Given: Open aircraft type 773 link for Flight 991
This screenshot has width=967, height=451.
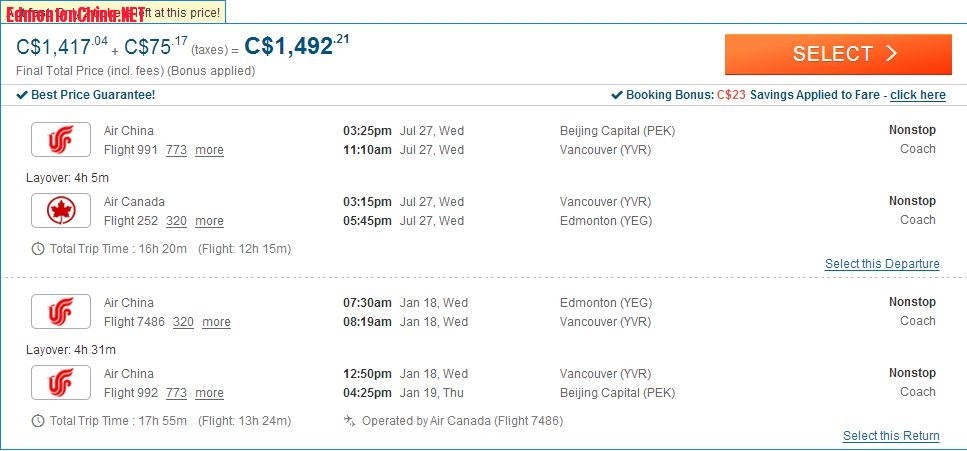Looking at the screenshot, I should (176, 150).
